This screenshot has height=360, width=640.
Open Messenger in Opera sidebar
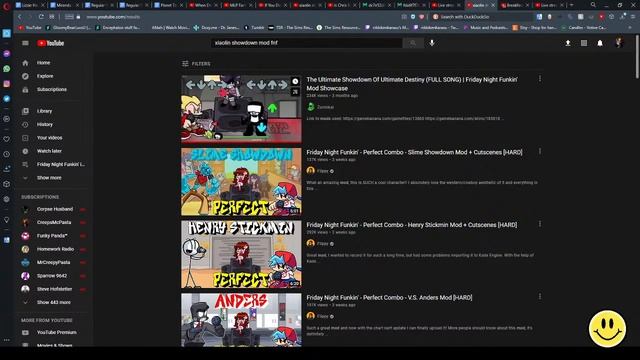pos(7,54)
